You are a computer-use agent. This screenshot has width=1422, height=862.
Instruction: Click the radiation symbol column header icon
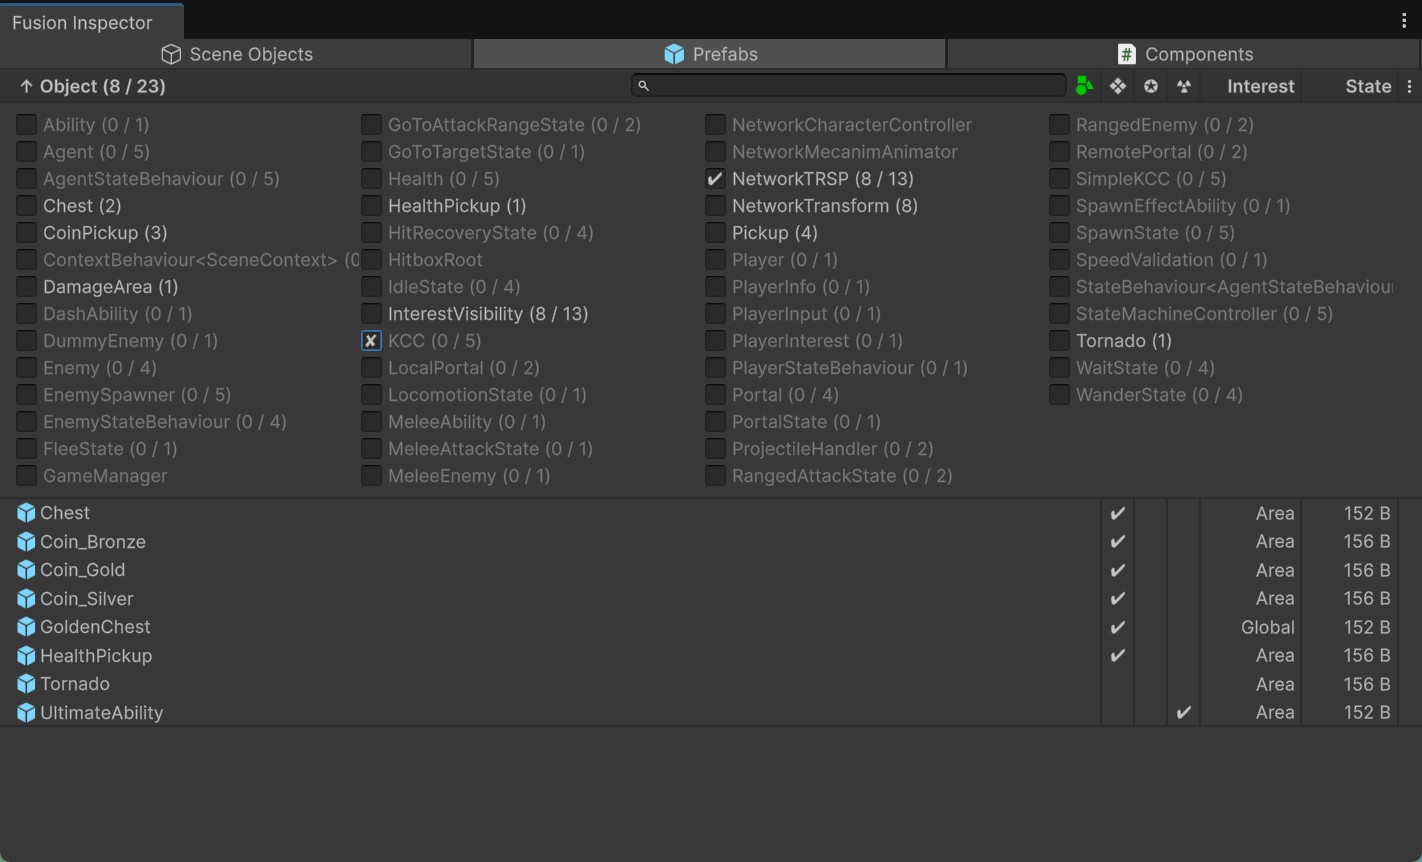click(1184, 86)
